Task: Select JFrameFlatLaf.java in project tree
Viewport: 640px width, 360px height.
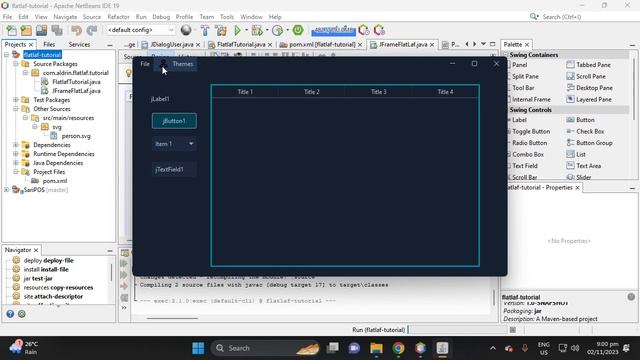Action: tap(76, 91)
